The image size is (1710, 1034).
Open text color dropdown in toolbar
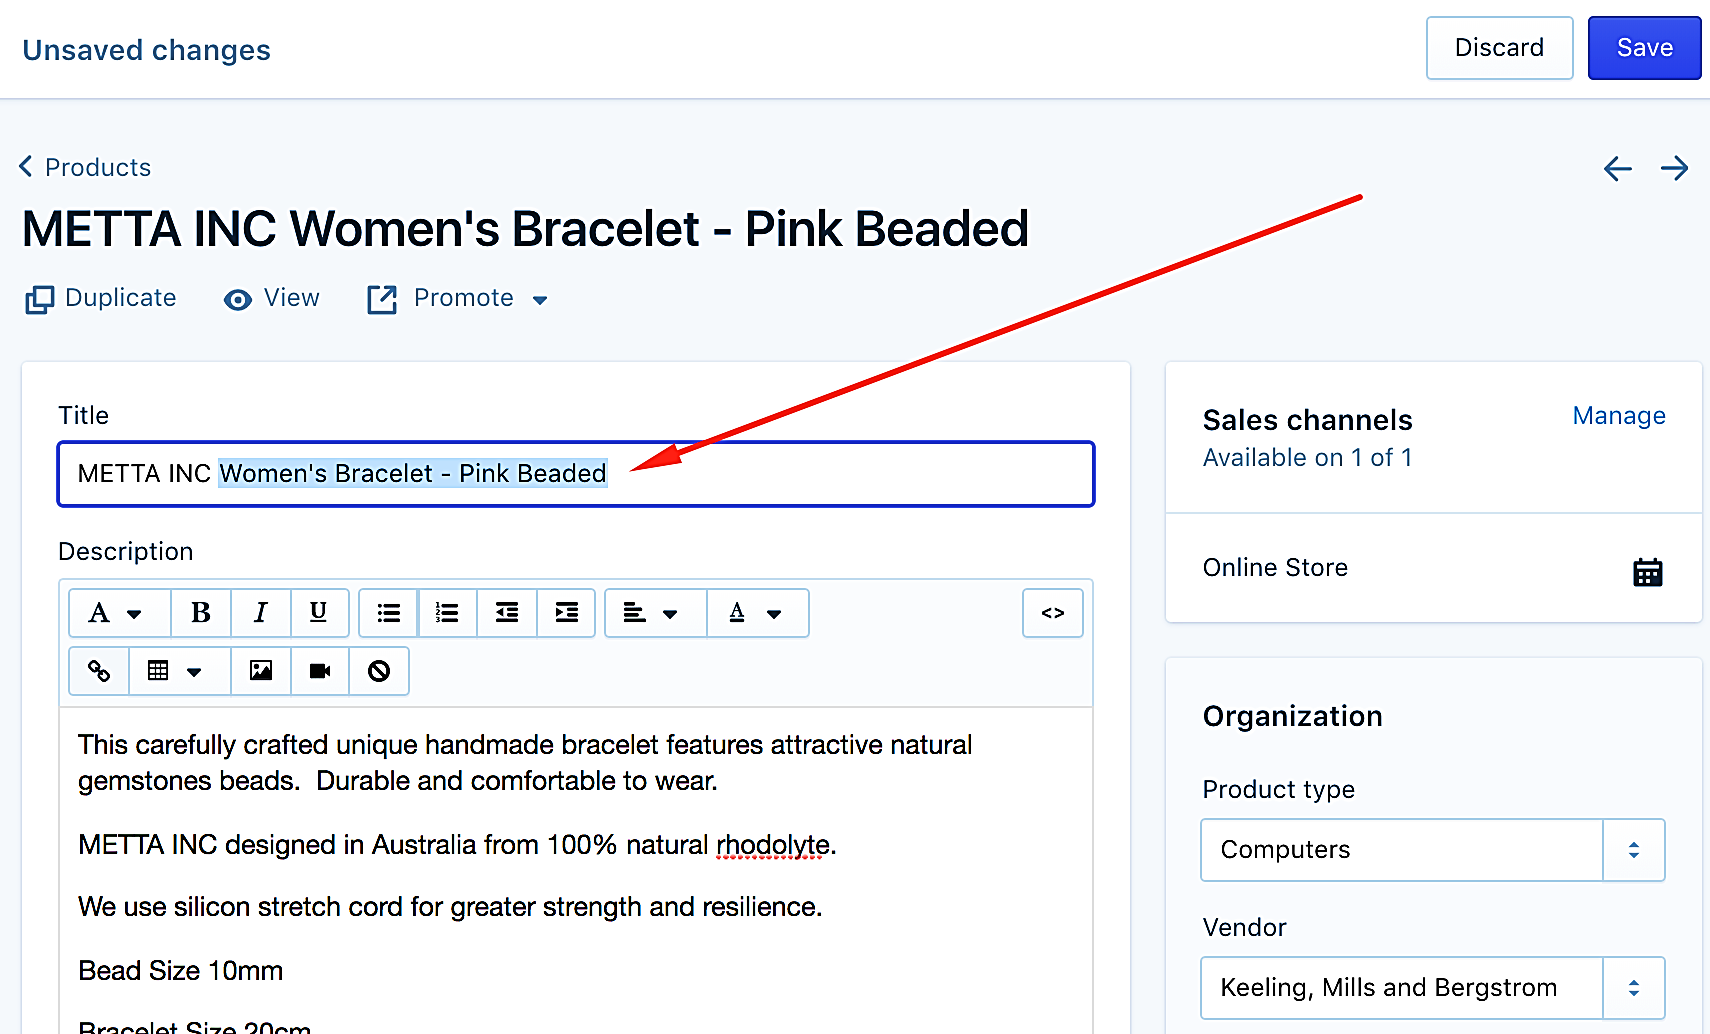(757, 613)
